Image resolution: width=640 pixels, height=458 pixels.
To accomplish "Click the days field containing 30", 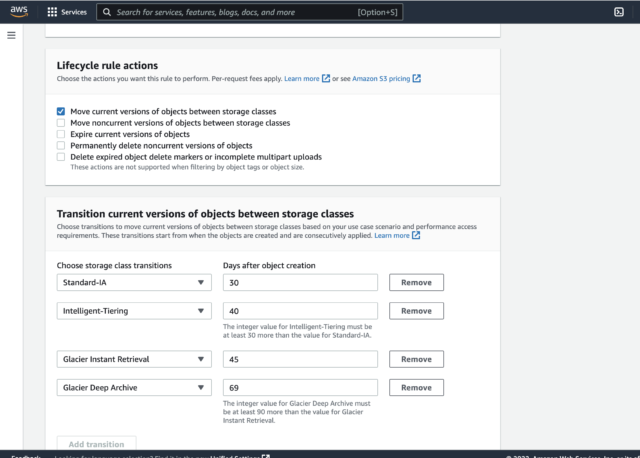I will point(300,282).
